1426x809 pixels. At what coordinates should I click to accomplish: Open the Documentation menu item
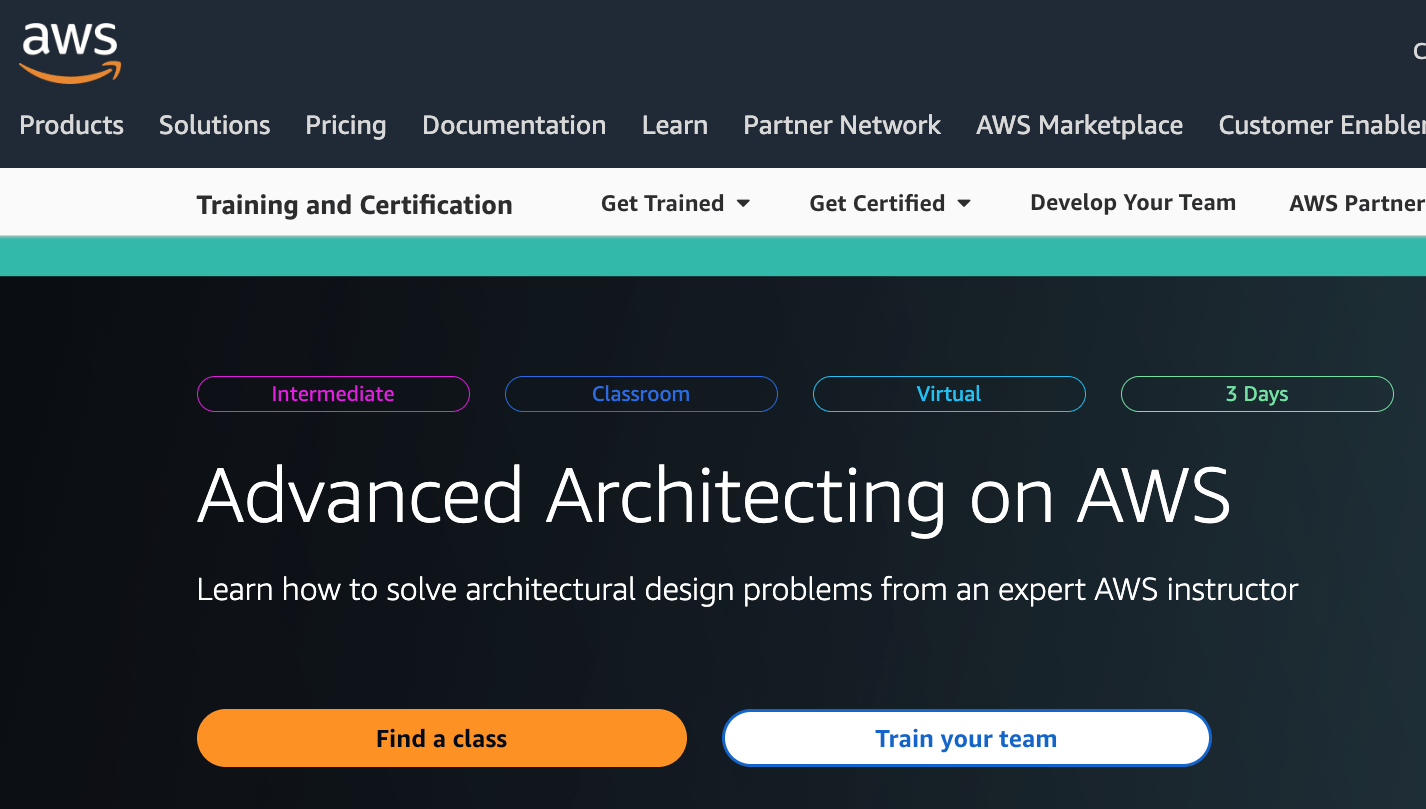[x=514, y=125]
